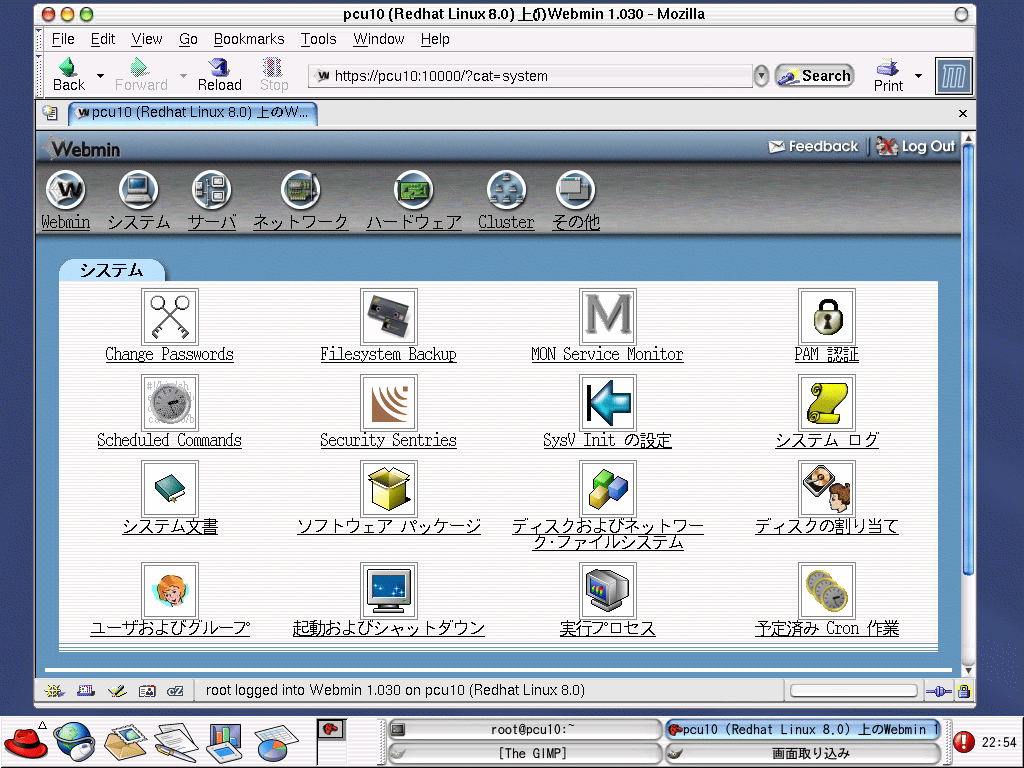Click the Log Out link
Screen dimensions: 1024x768
tap(916, 146)
